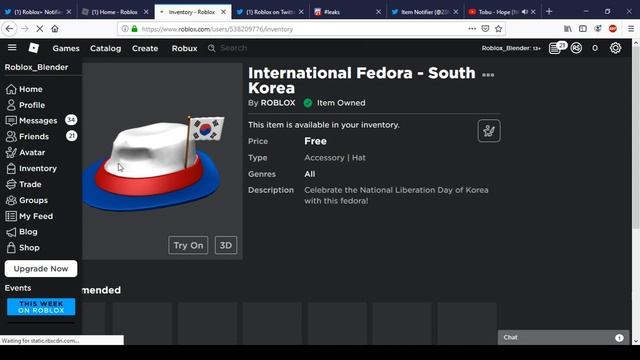The height and width of the screenshot is (360, 640).
Task: Open the Games menu item
Action: 66,48
